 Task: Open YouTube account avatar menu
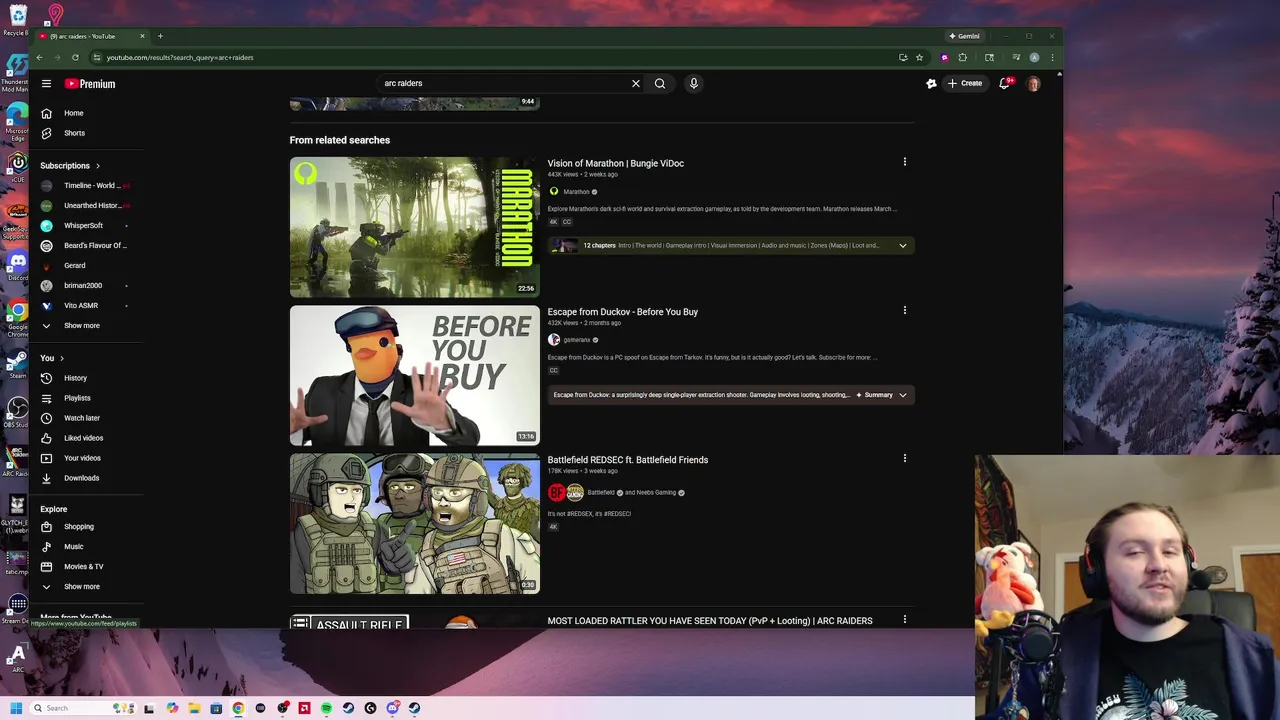coord(1033,84)
